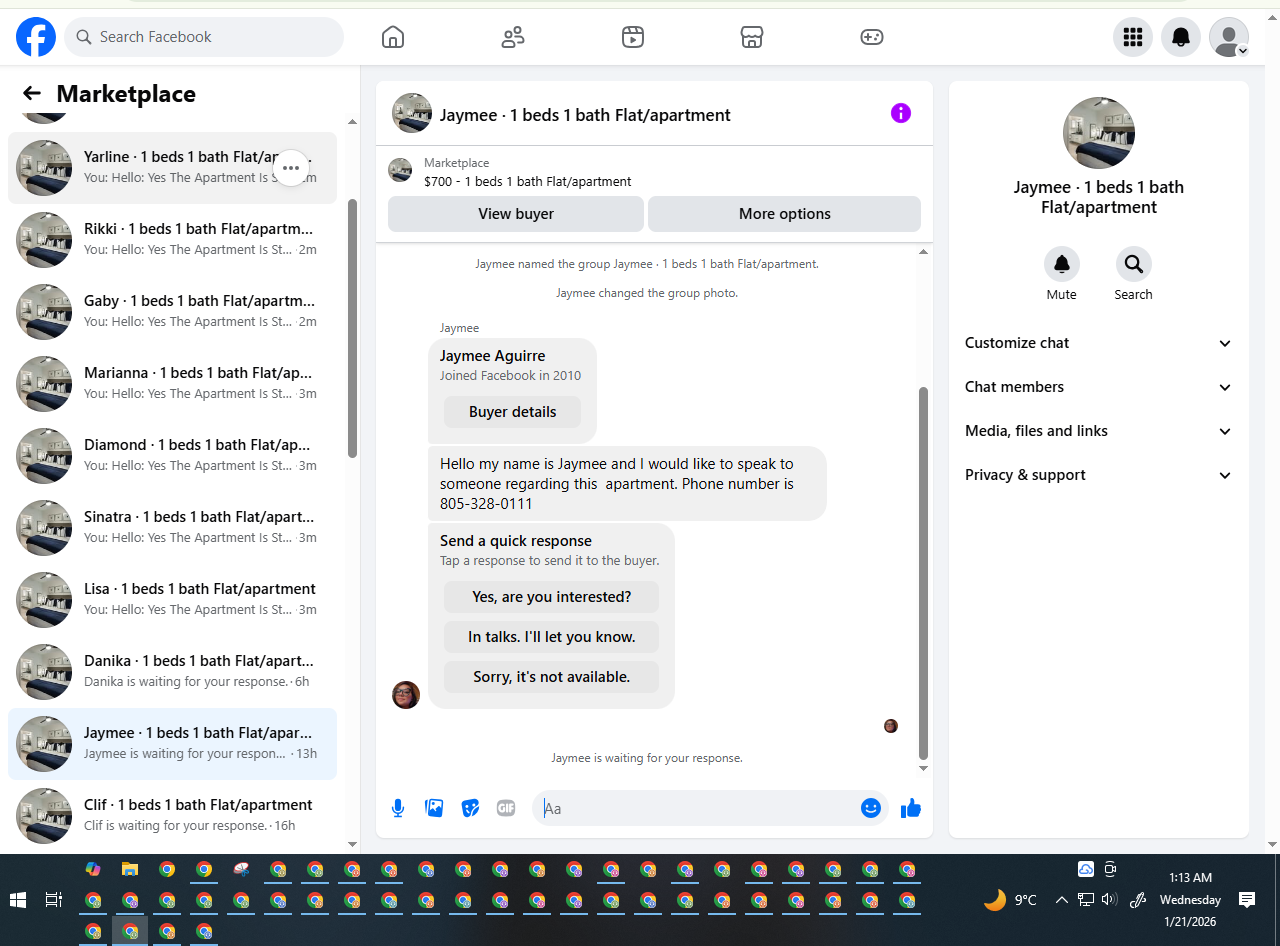
Task: Open Diamond's apartment conversation
Action: 172,456
